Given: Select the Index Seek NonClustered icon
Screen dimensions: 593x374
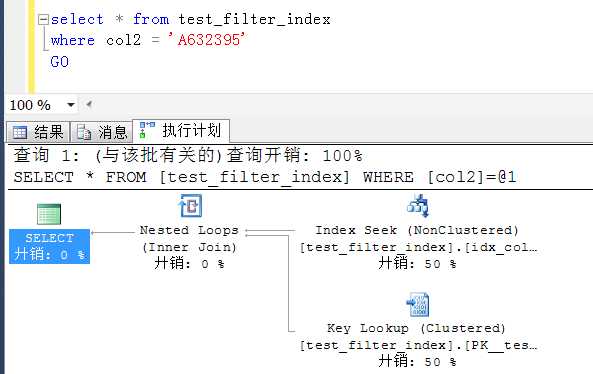Looking at the screenshot, I should 418,206.
